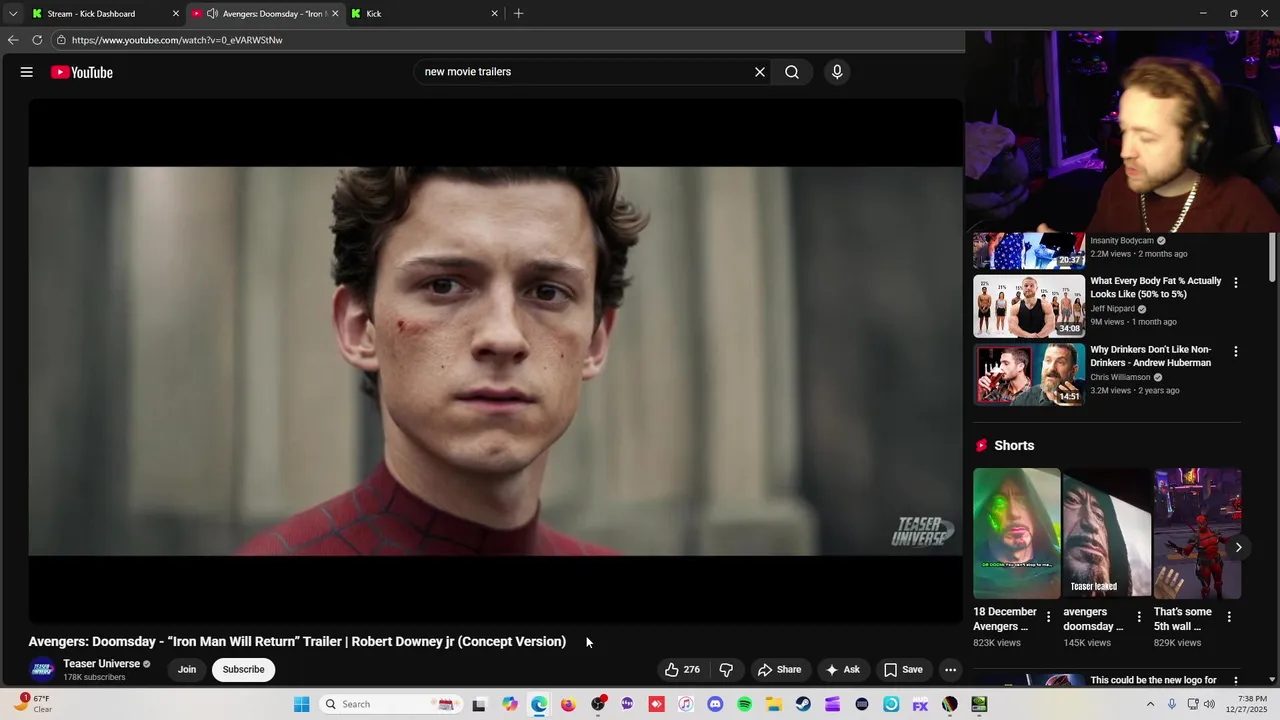Close the Kick tab
The height and width of the screenshot is (720, 1280).
click(494, 14)
